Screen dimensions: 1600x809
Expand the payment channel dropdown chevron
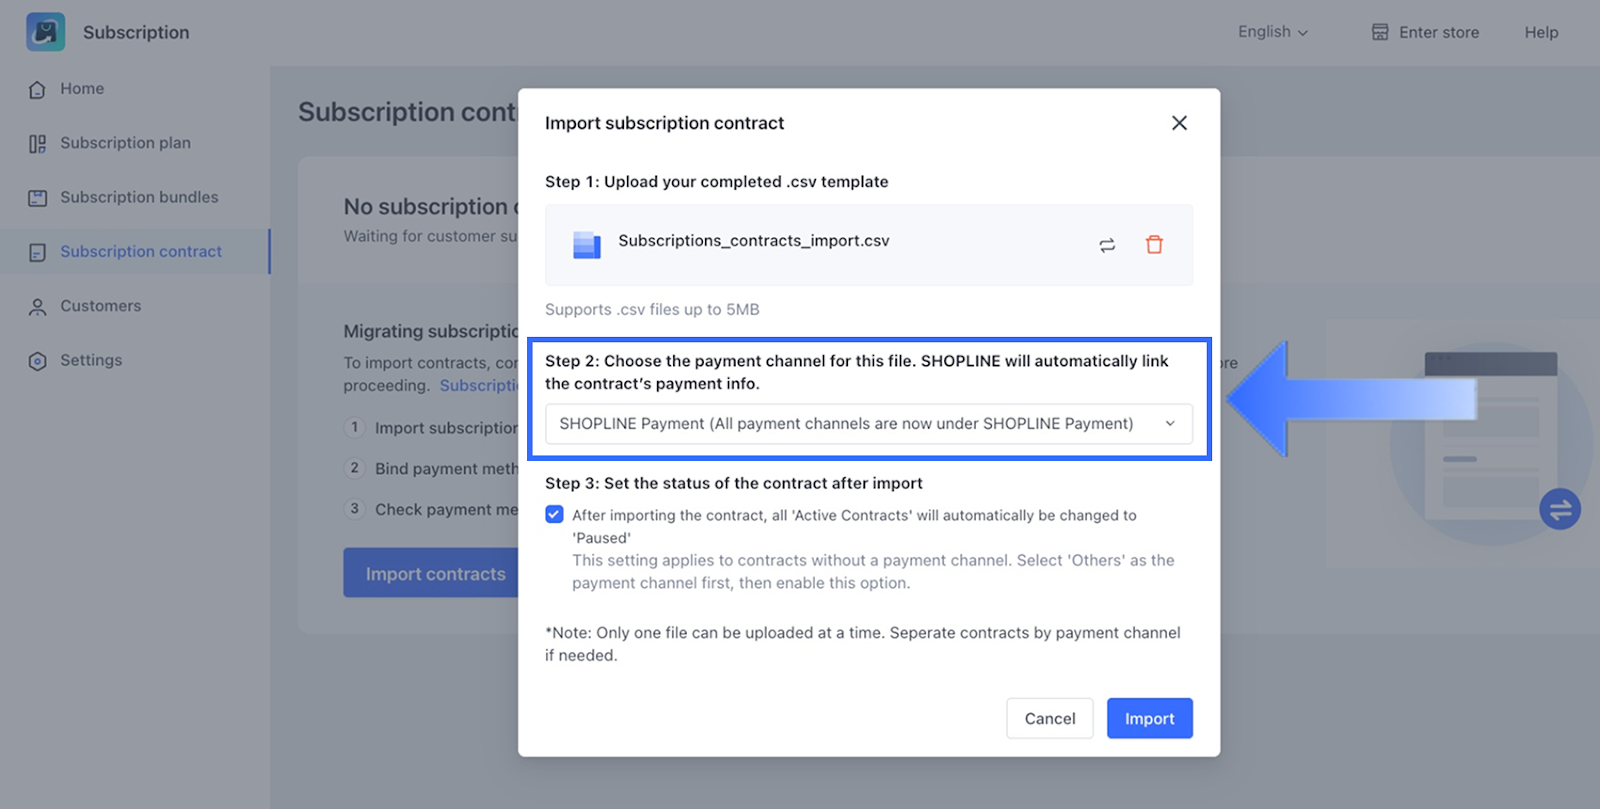coord(1170,424)
